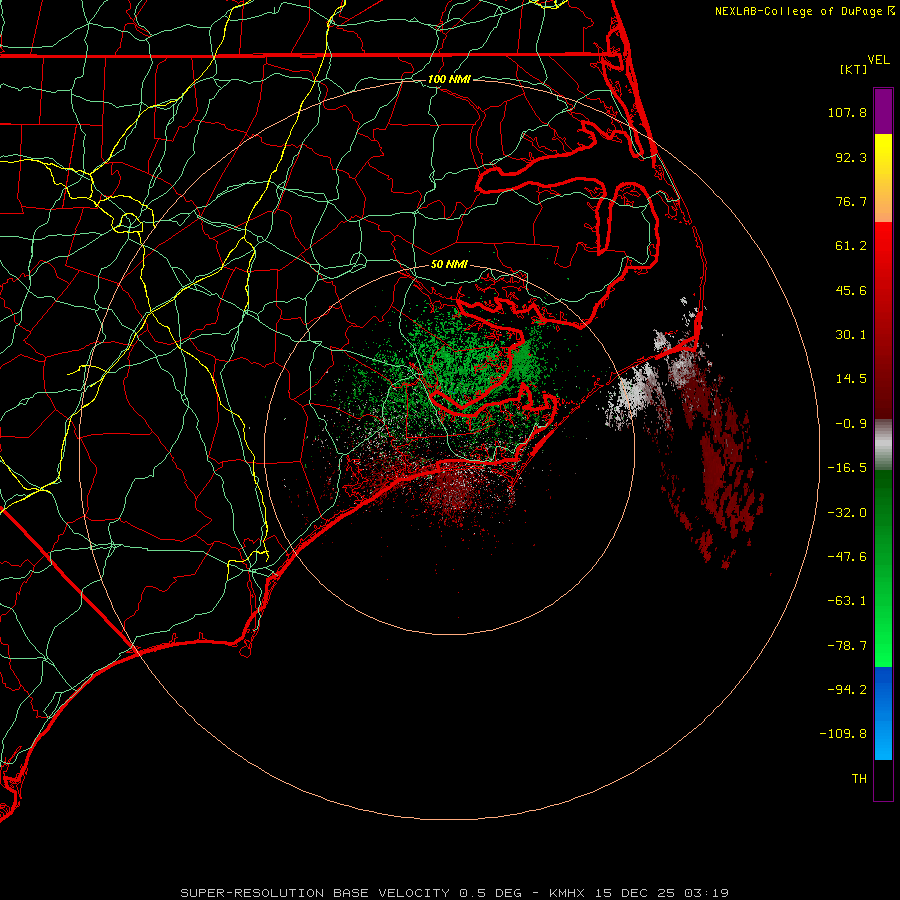Click the 45.6 legend value
This screenshot has width=900, height=900.
[851, 290]
